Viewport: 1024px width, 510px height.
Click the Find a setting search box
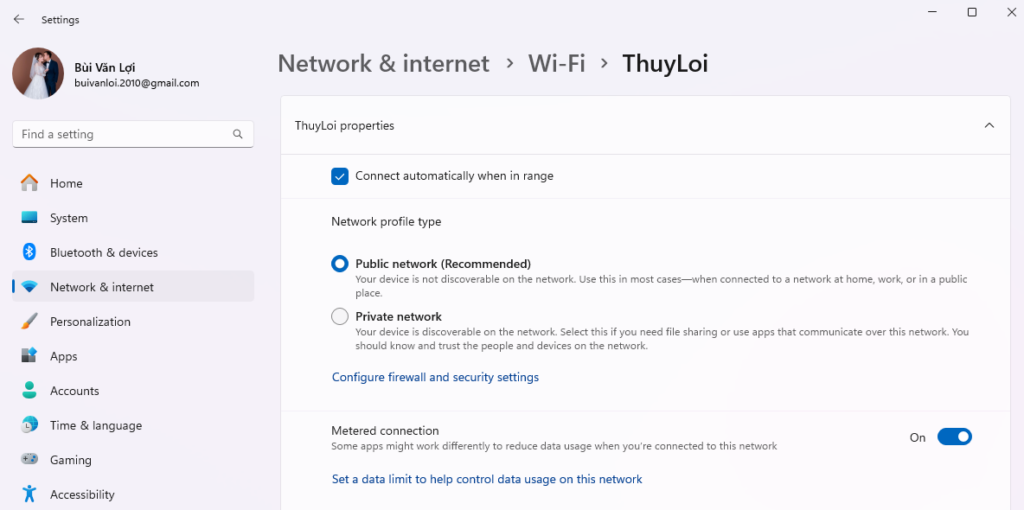[120, 134]
